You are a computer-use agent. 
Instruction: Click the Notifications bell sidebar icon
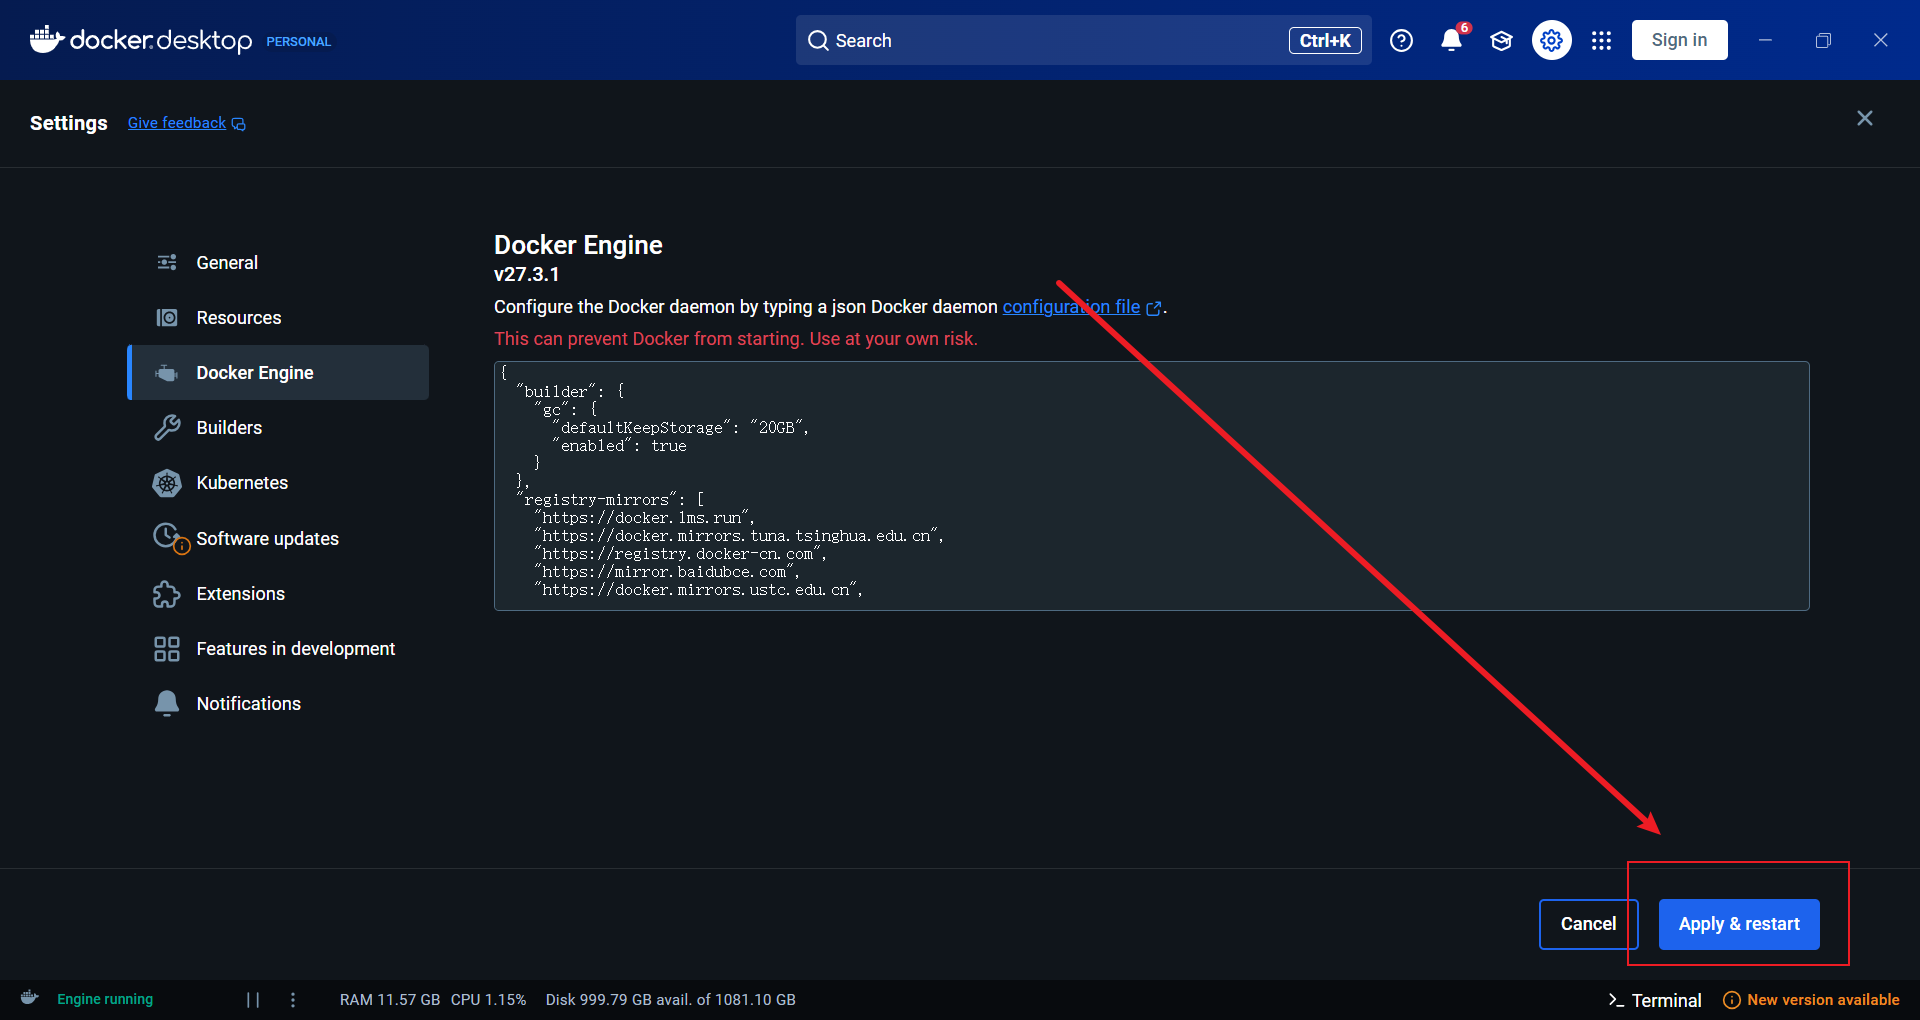[x=167, y=703]
